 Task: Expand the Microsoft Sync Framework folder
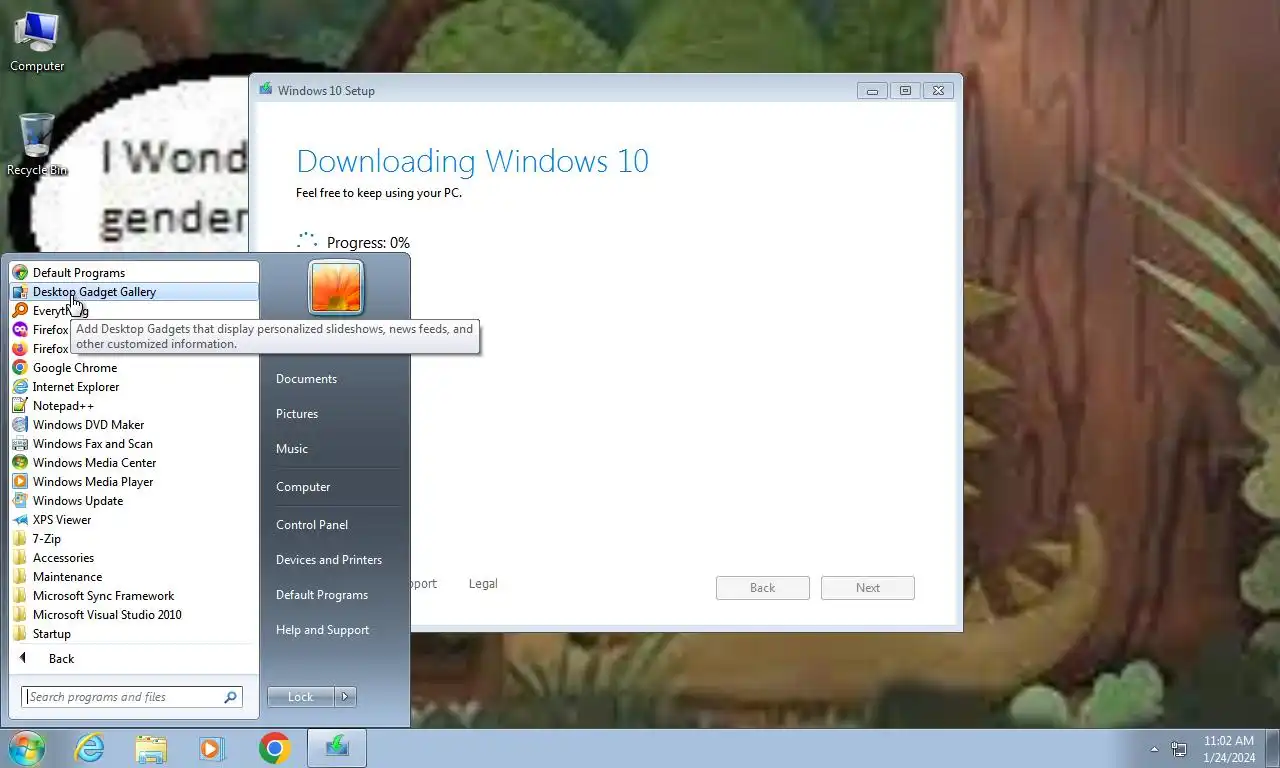[x=134, y=595]
